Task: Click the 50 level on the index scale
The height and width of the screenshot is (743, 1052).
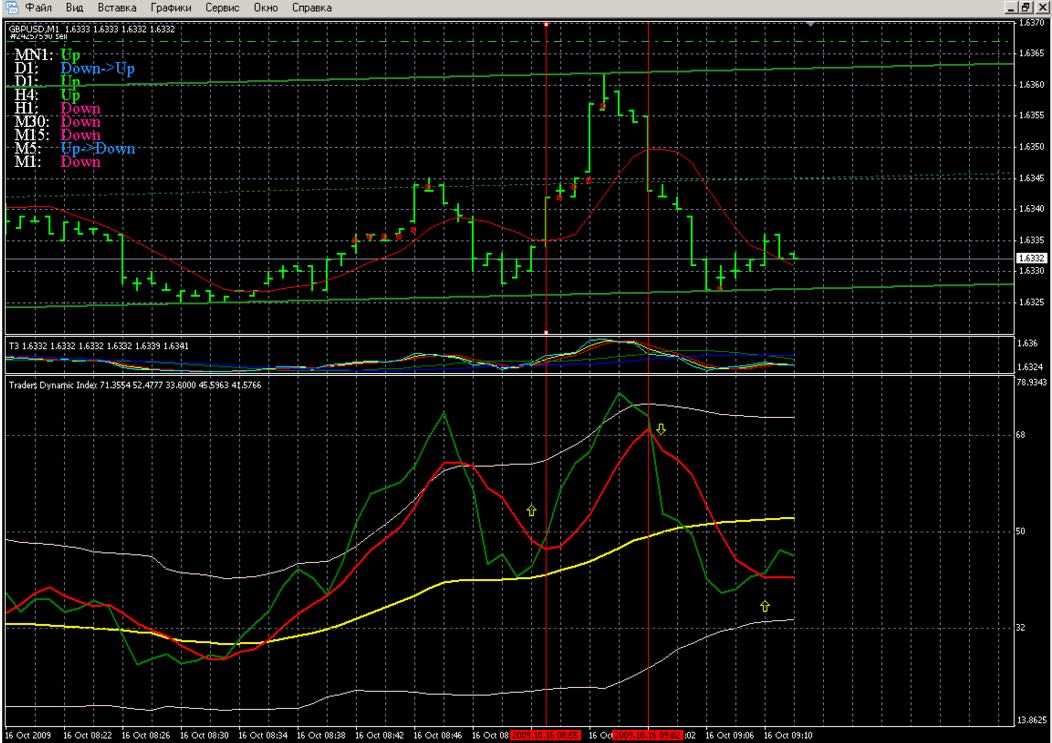Action: (x=1020, y=531)
